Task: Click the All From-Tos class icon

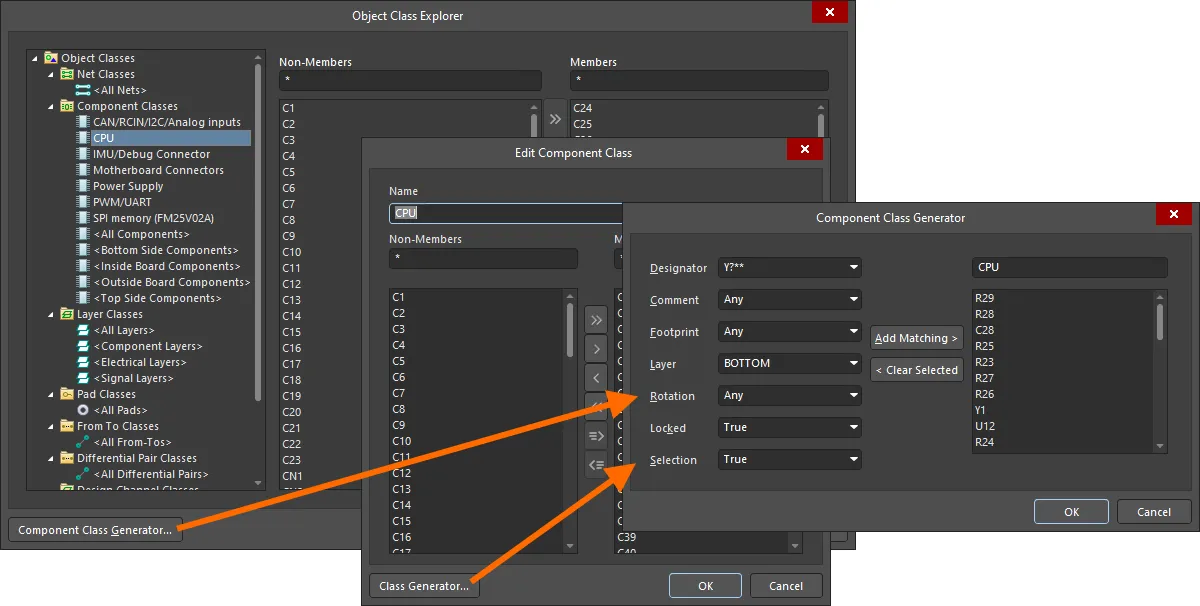Action: click(x=83, y=442)
